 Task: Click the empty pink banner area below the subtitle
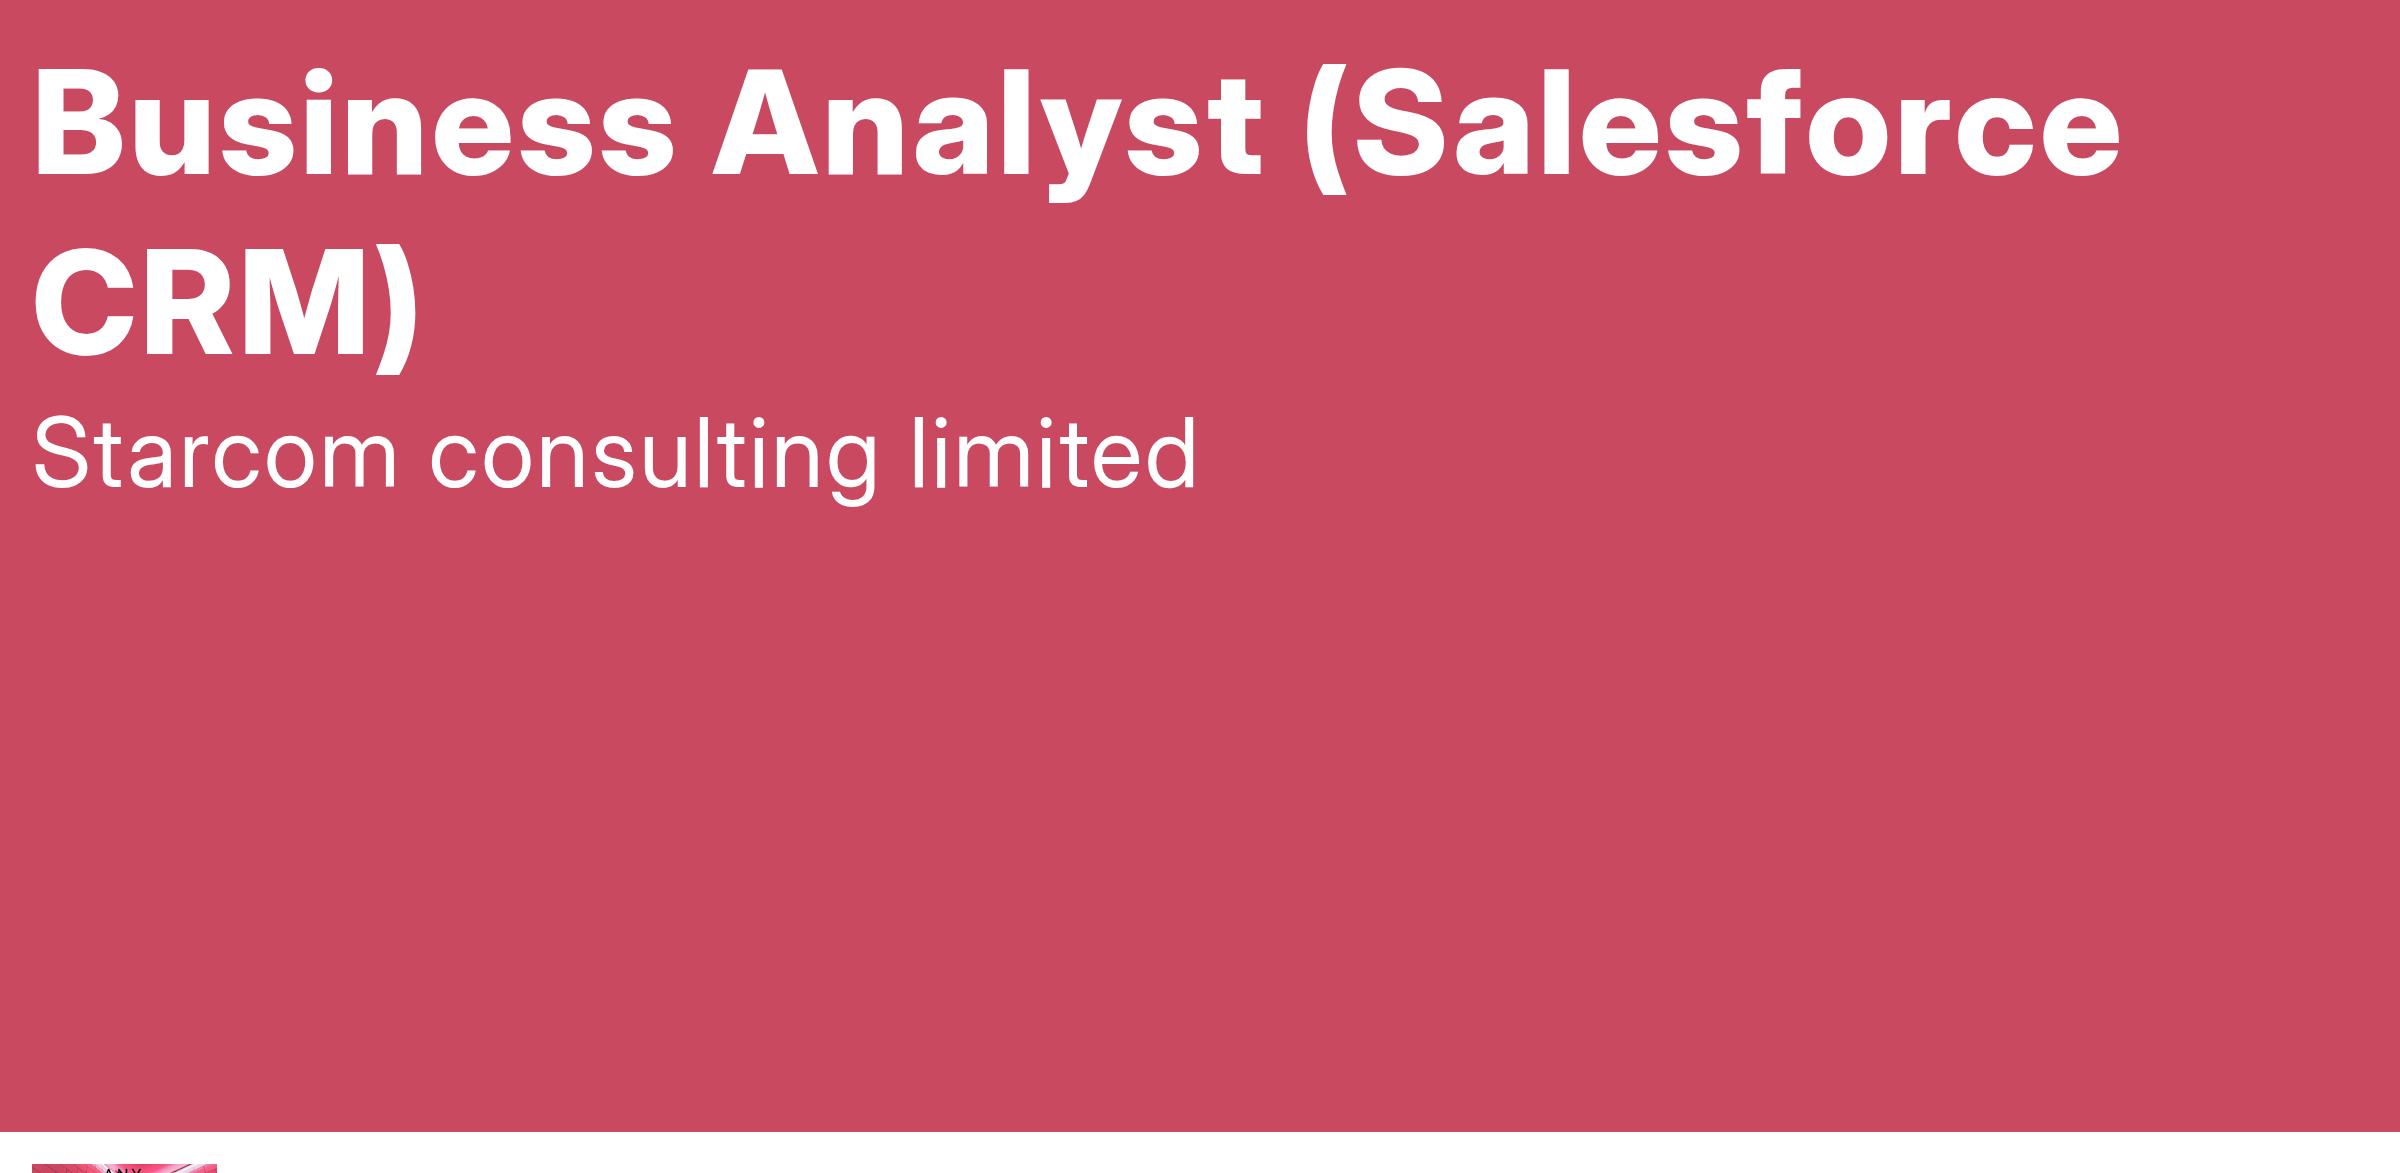(1200, 800)
